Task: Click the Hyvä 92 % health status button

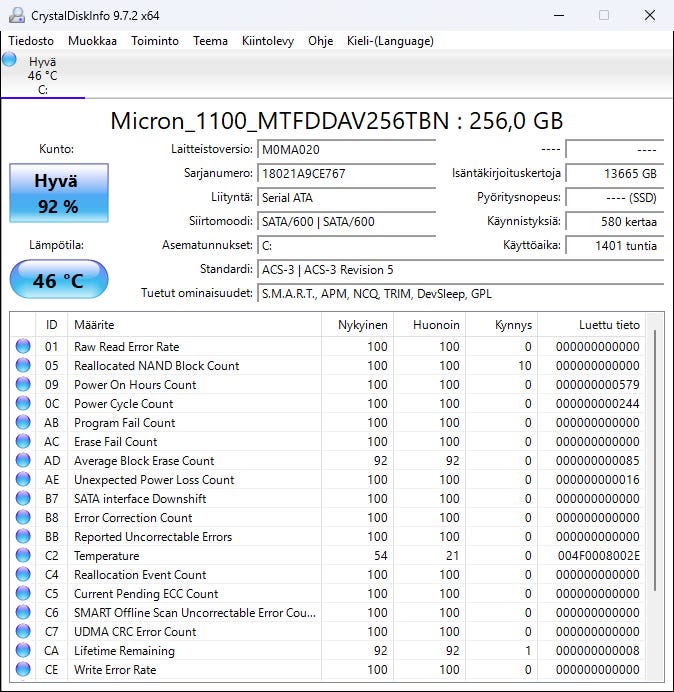Action: coord(57,193)
